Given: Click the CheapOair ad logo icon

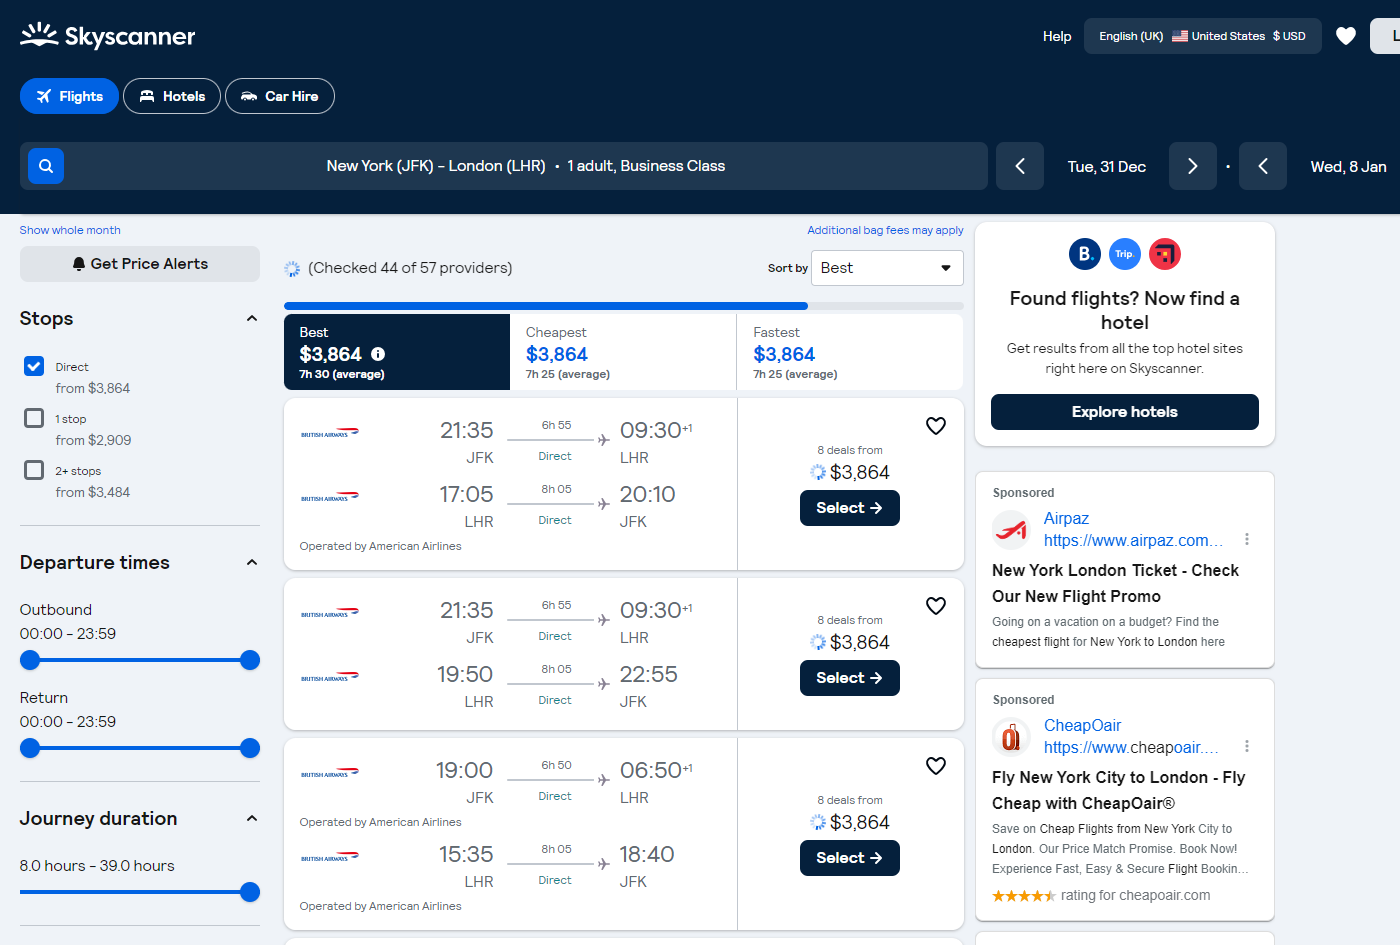Looking at the screenshot, I should [x=1011, y=737].
